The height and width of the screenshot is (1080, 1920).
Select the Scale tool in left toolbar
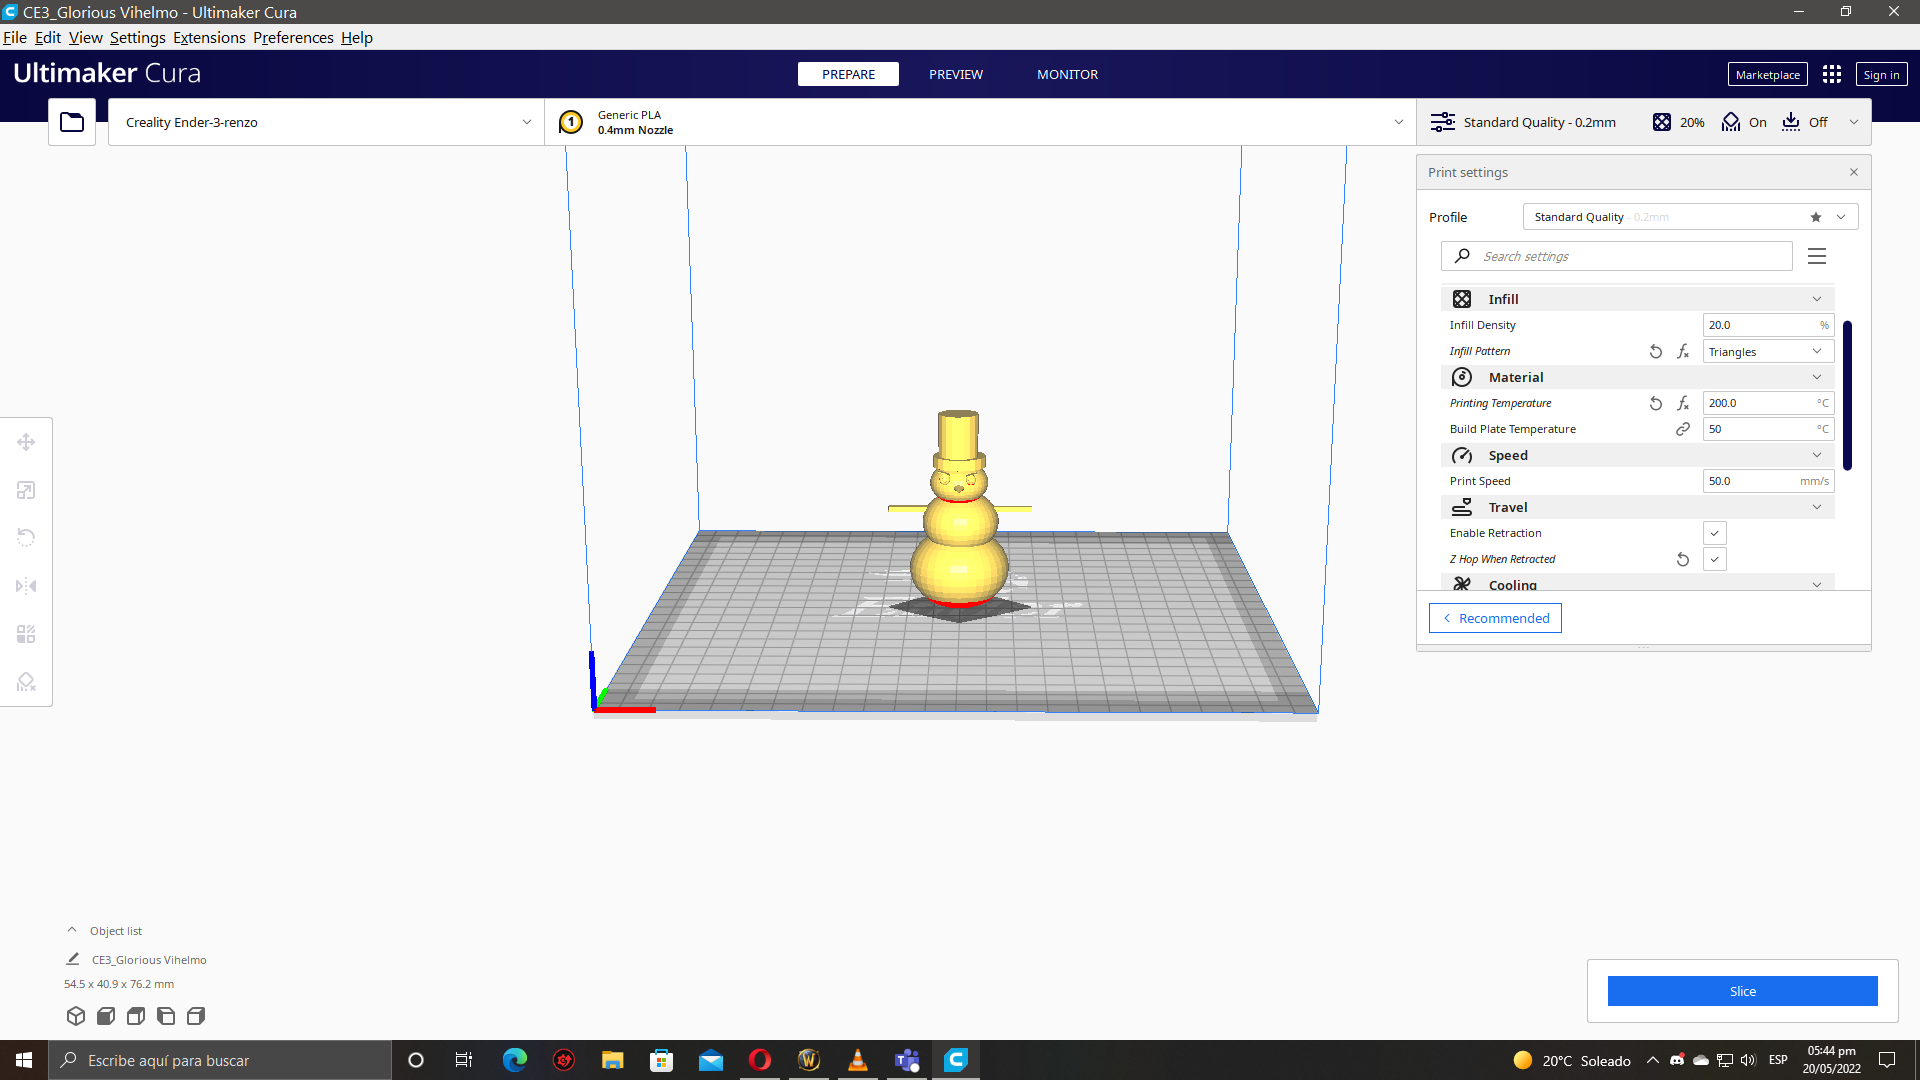[x=26, y=490]
